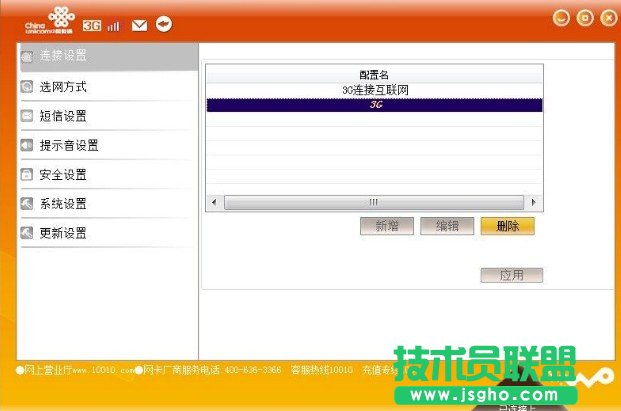Image resolution: width=621 pixels, height=411 pixels.
Task: Open the 连接设置 menu item
Action: [x=109, y=57]
